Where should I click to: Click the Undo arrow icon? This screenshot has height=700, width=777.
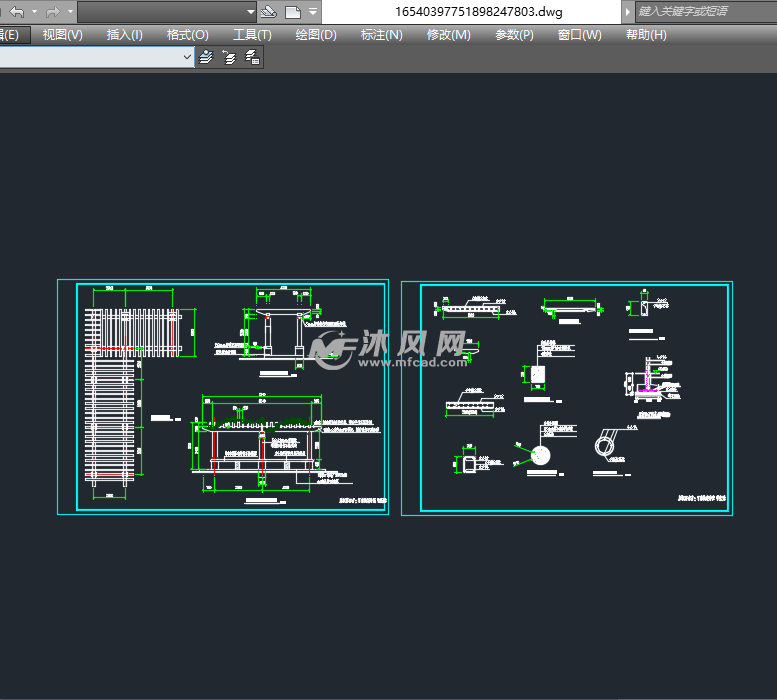pyautogui.click(x=16, y=12)
